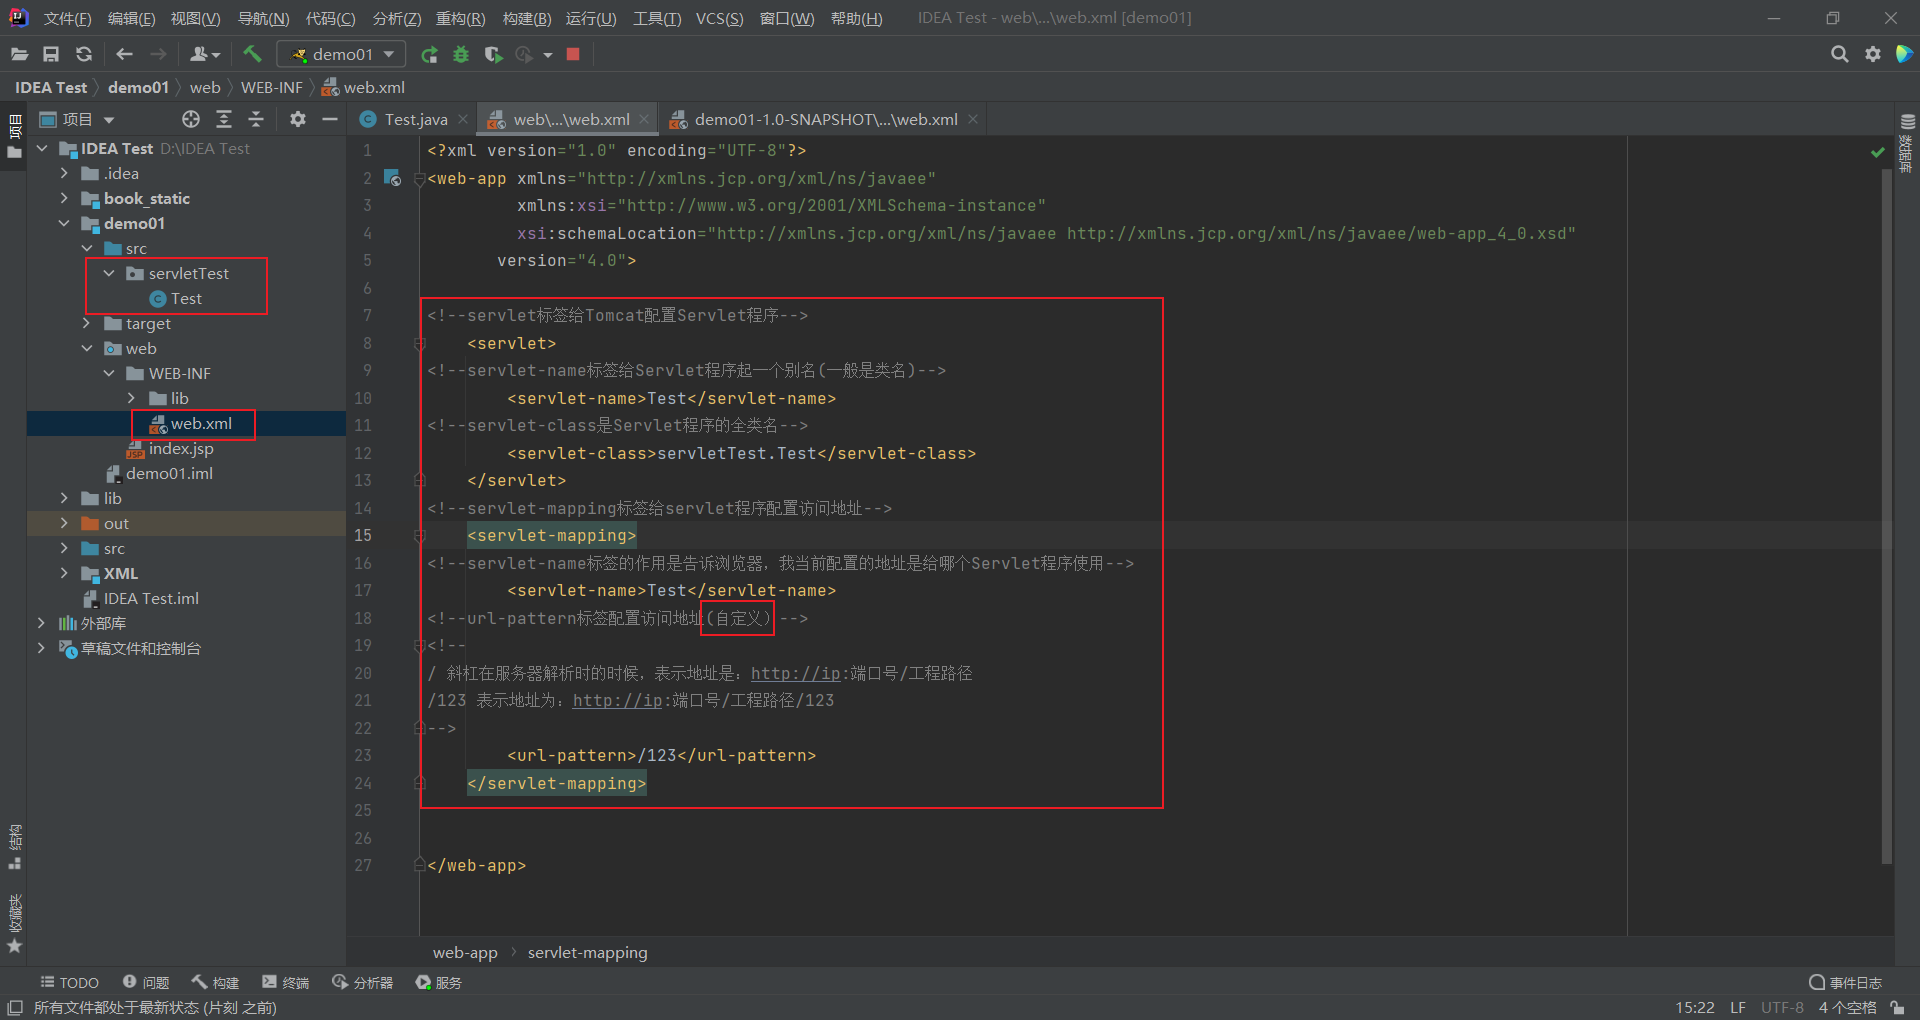Click gutter icon on line 2
Screen dimensions: 1920x1020
coord(393,178)
